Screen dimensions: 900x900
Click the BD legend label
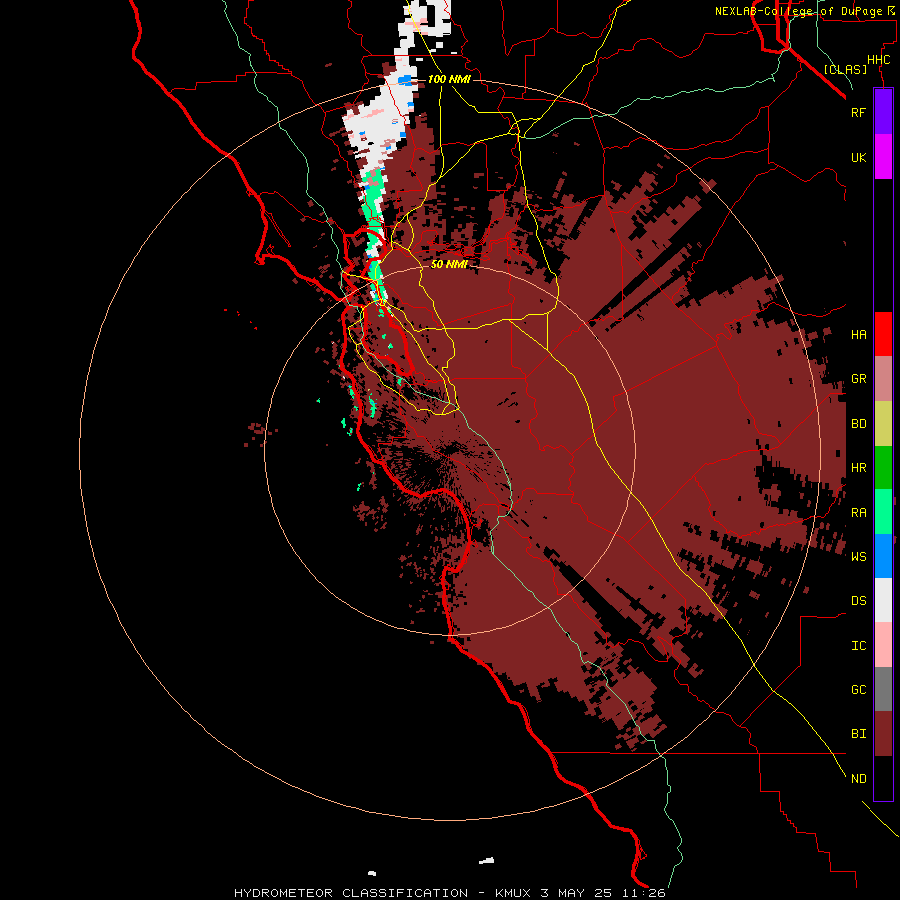[858, 424]
